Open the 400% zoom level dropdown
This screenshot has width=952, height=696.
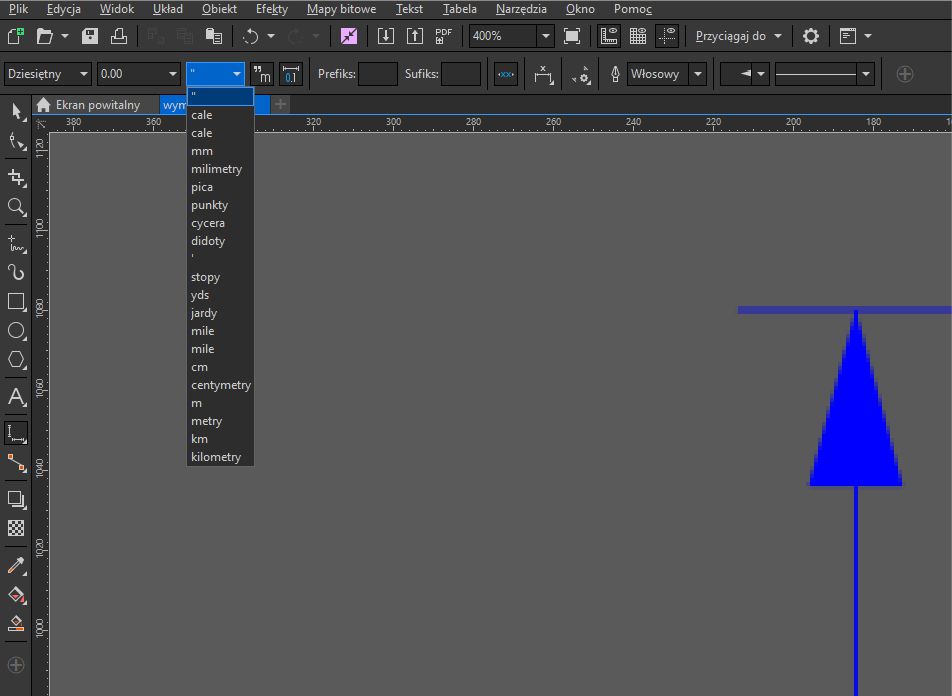[x=545, y=36]
